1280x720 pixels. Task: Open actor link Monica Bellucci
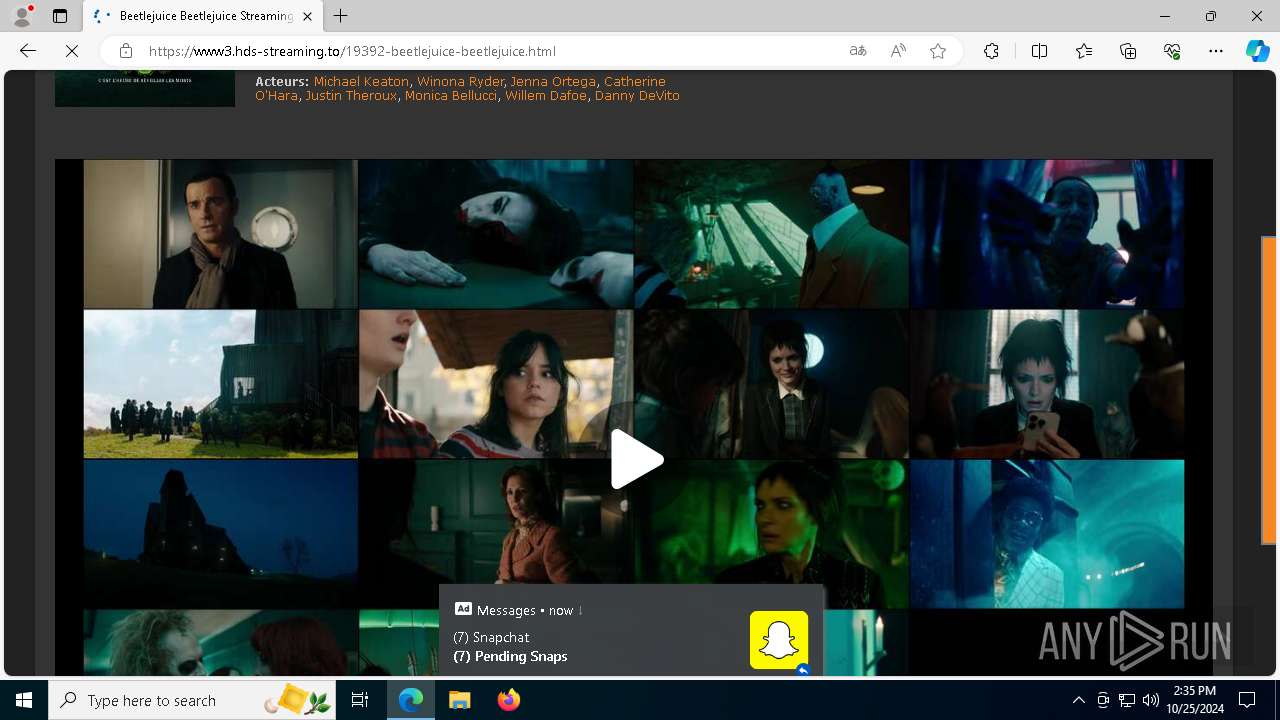[451, 96]
